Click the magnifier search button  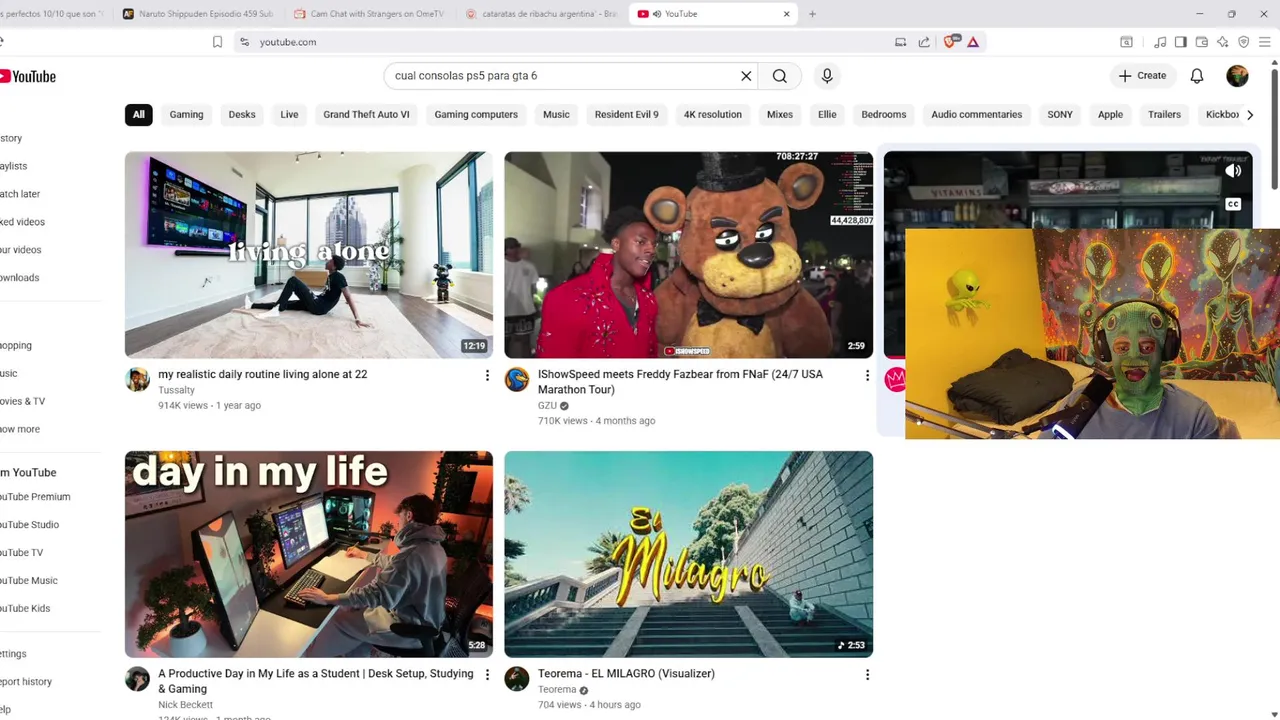click(x=780, y=76)
